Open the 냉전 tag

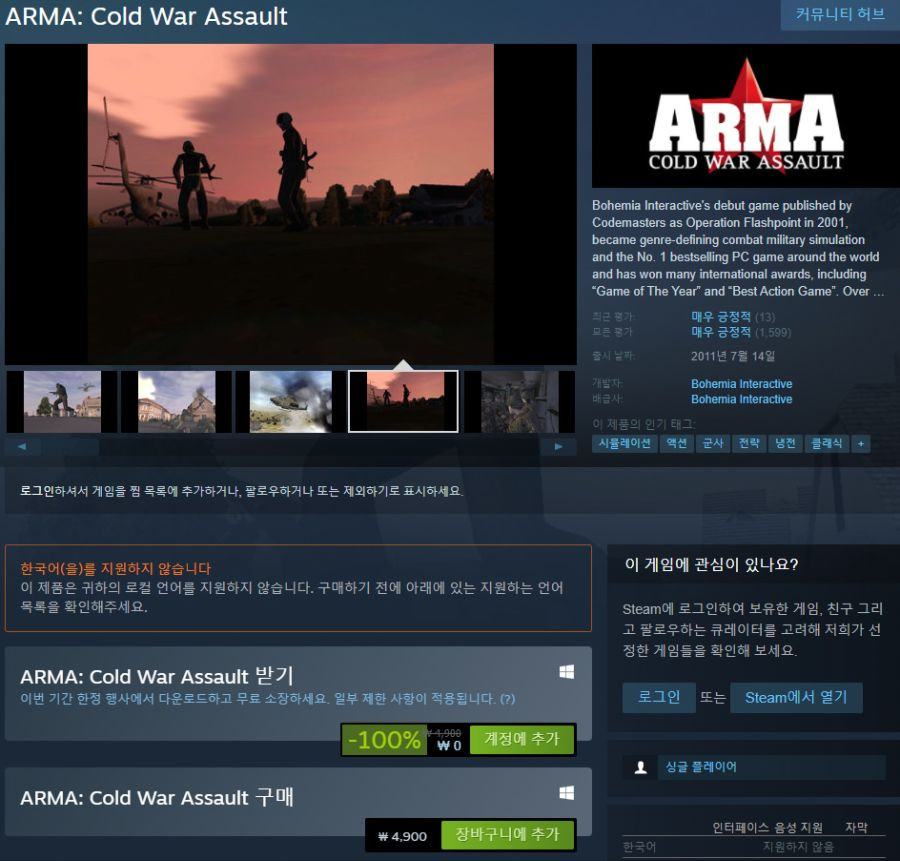785,443
